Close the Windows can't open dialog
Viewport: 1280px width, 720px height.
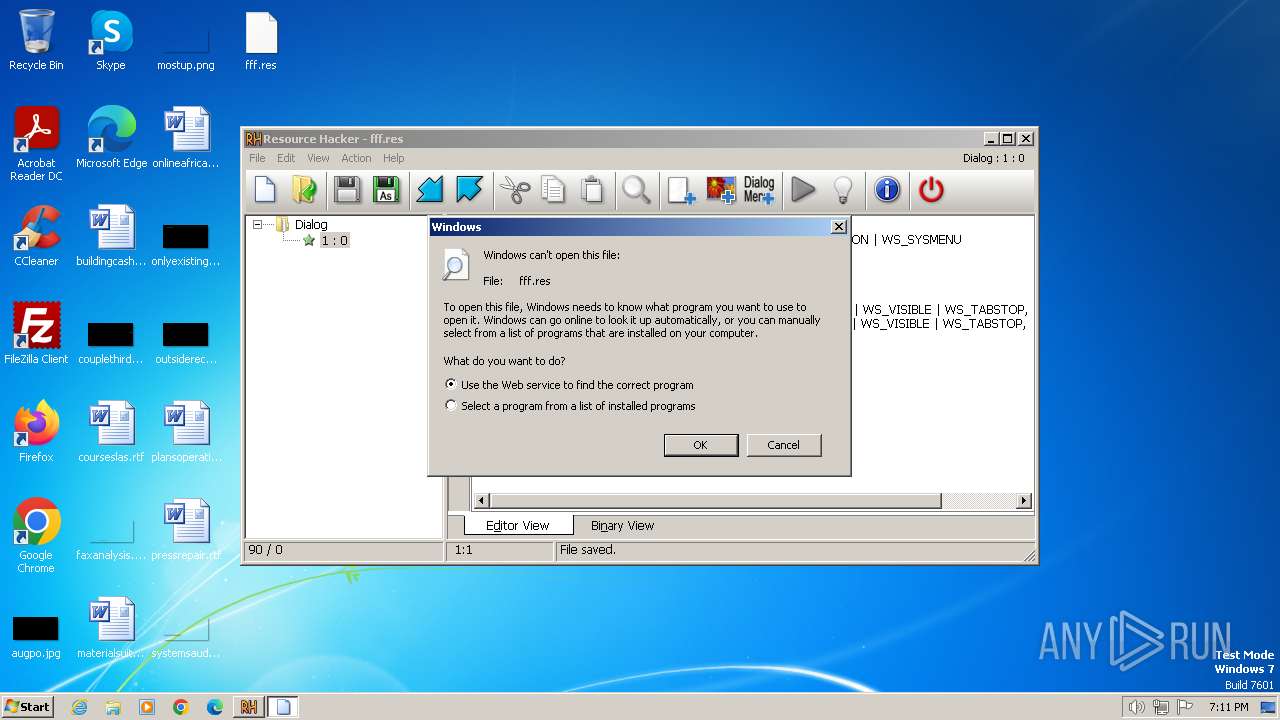839,227
